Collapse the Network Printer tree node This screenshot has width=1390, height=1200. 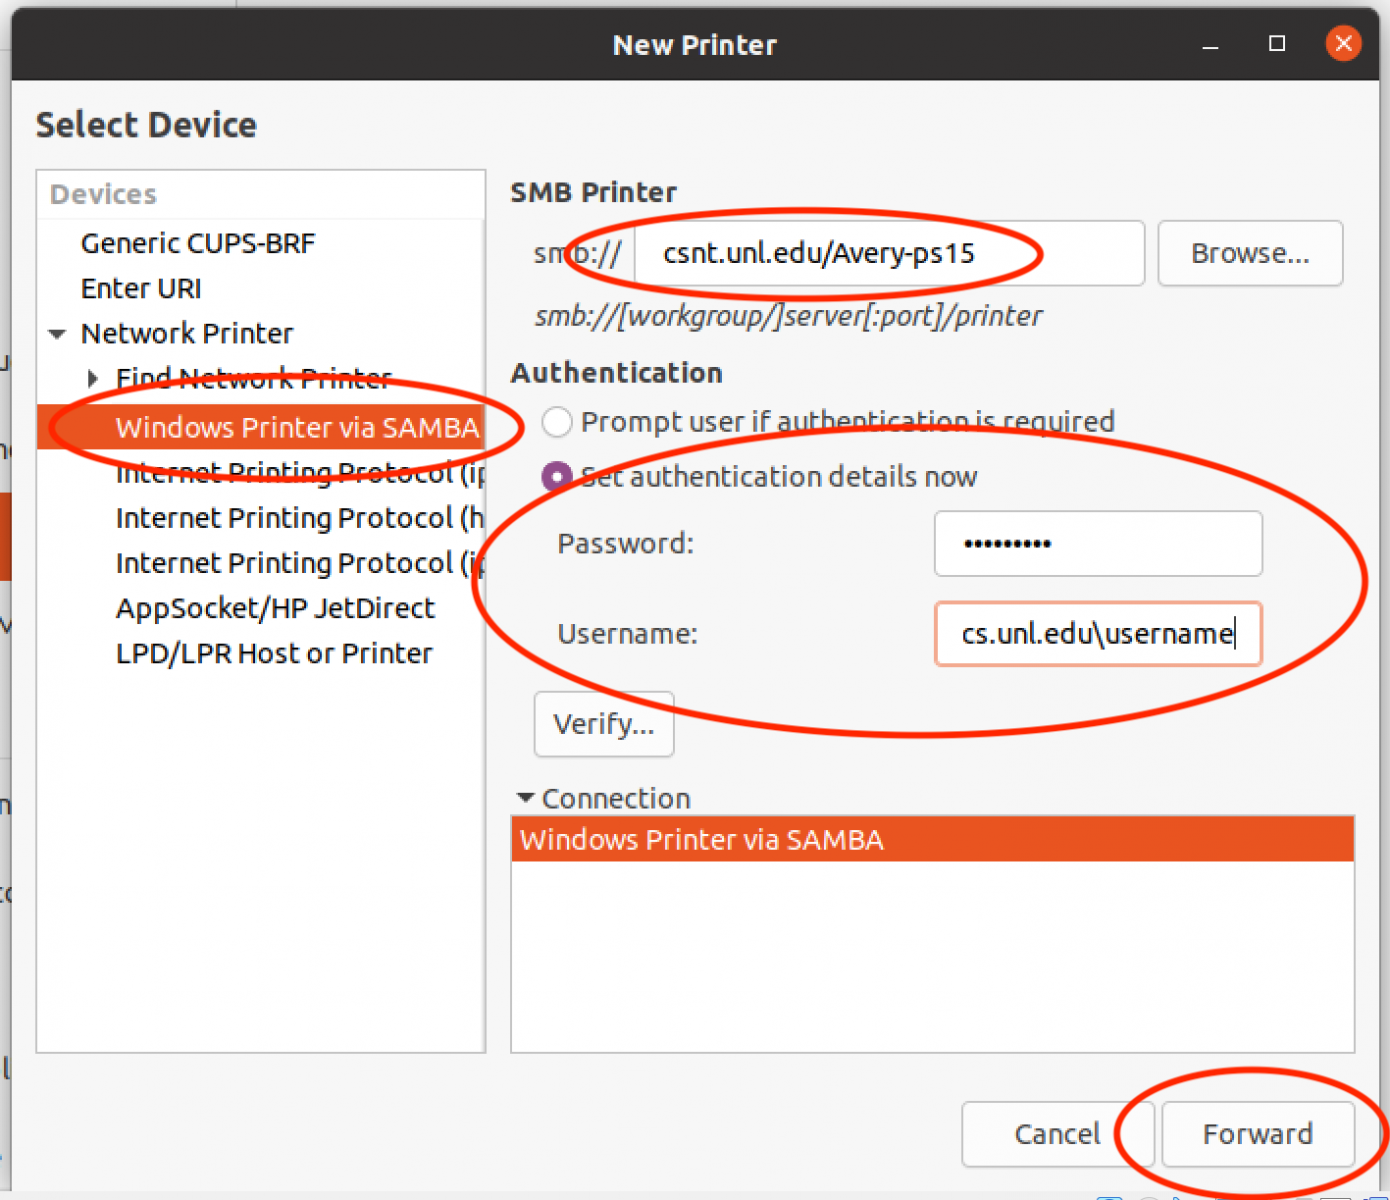pyautogui.click(x=58, y=334)
